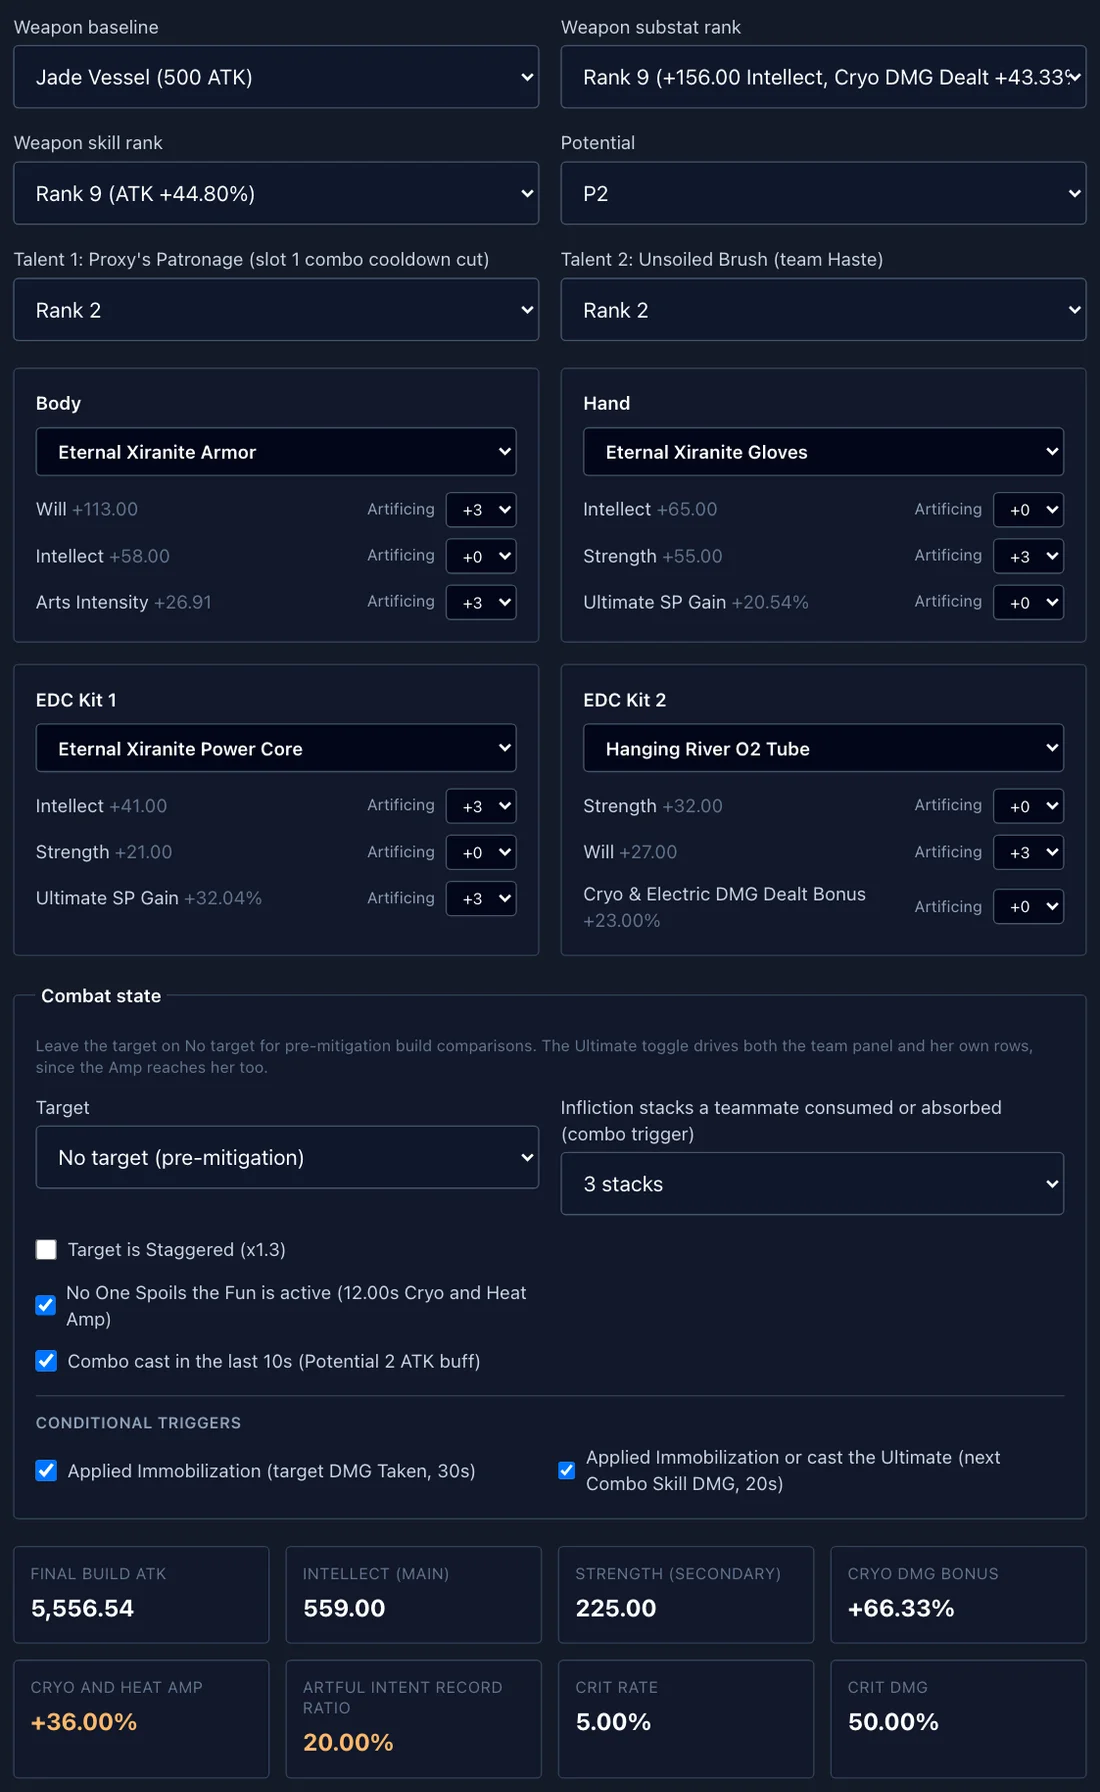The image size is (1100, 1792).
Task: Enable Target is Staggered checkbox
Action: (x=46, y=1249)
